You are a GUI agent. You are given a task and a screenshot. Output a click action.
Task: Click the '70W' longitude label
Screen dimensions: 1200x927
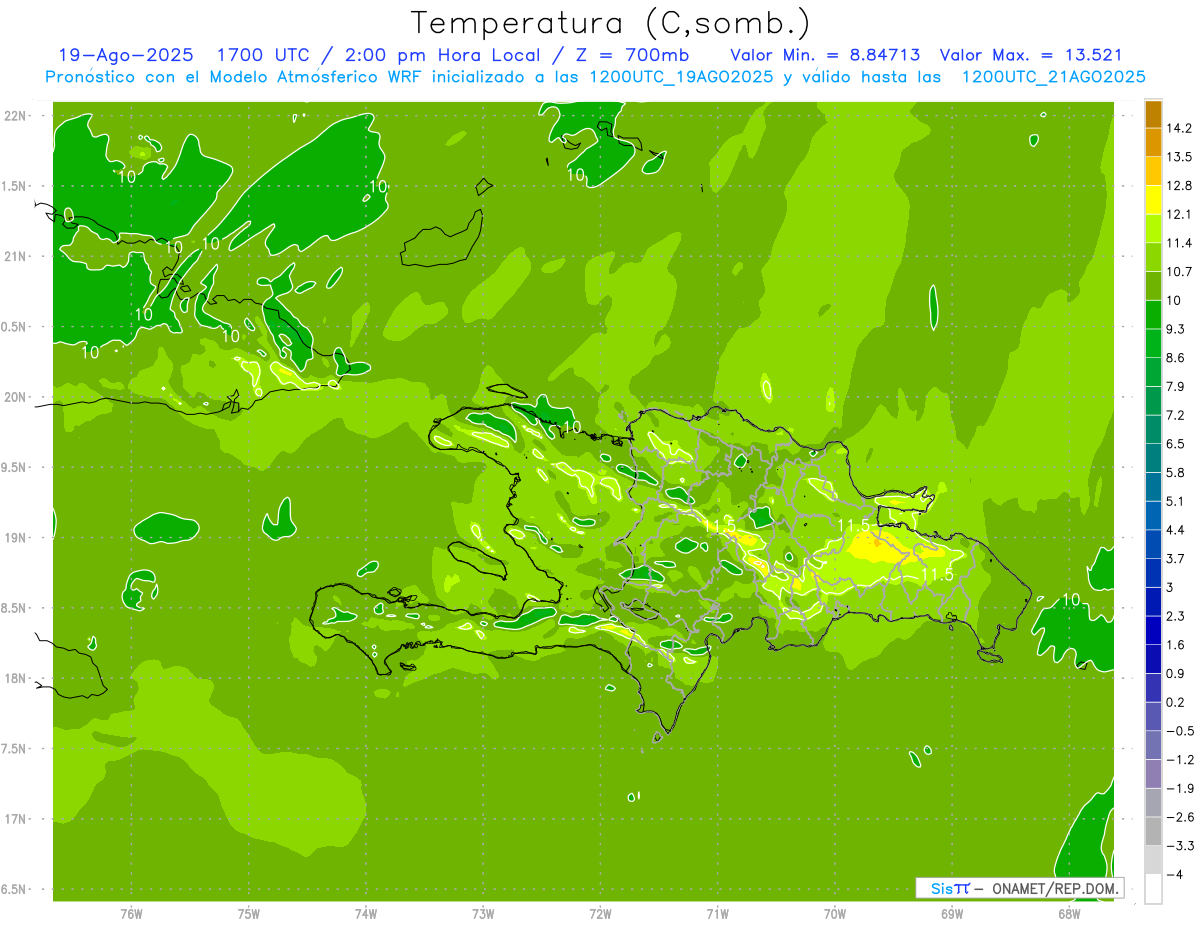(x=835, y=914)
